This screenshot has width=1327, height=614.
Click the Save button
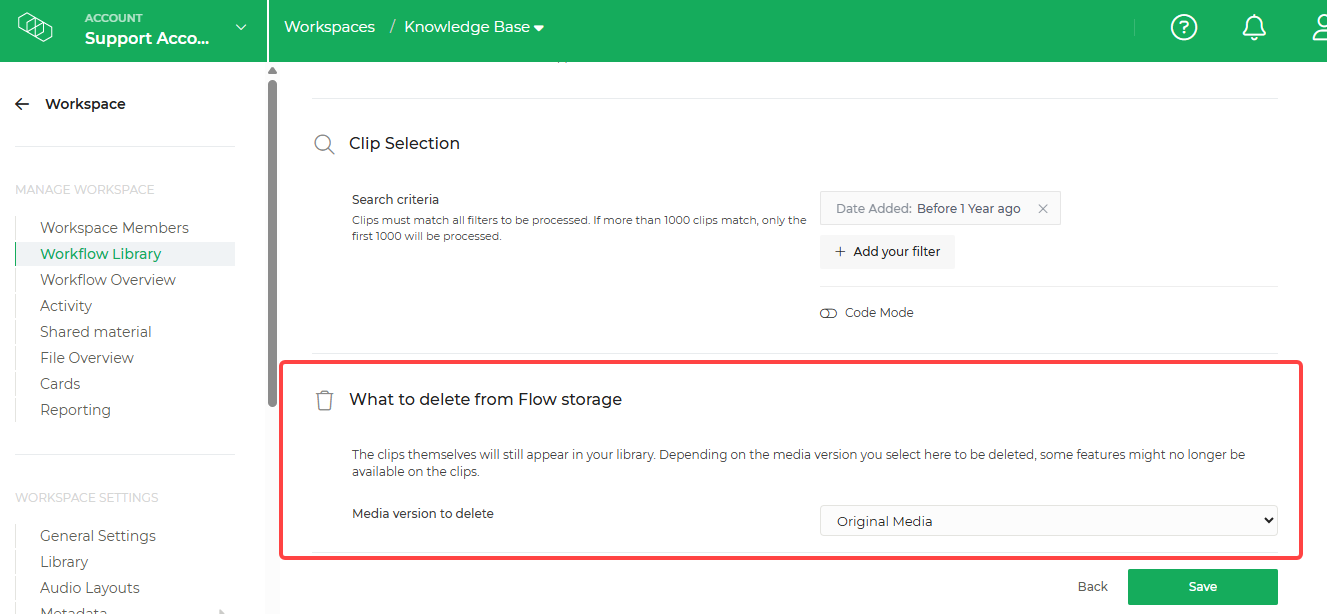(x=1202, y=587)
